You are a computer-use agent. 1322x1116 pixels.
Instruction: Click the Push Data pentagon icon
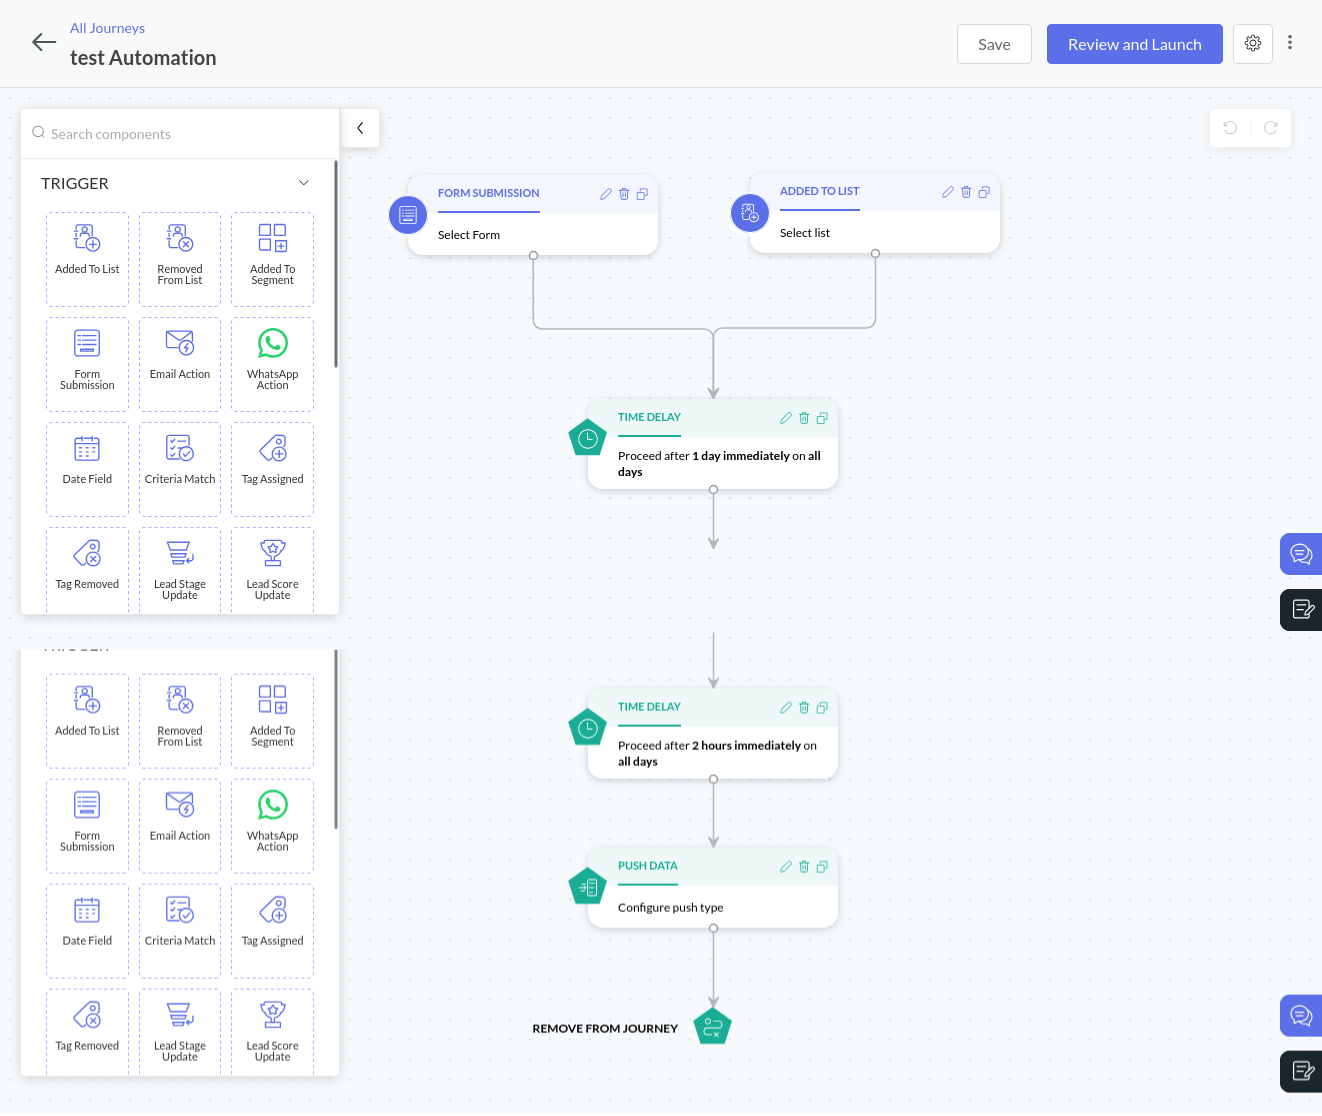click(x=588, y=887)
